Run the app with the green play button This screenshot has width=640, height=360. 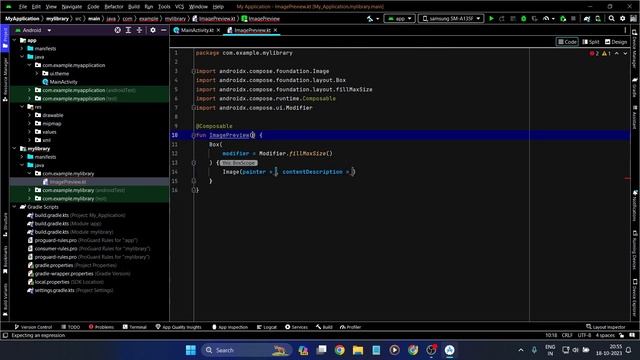click(x=491, y=19)
